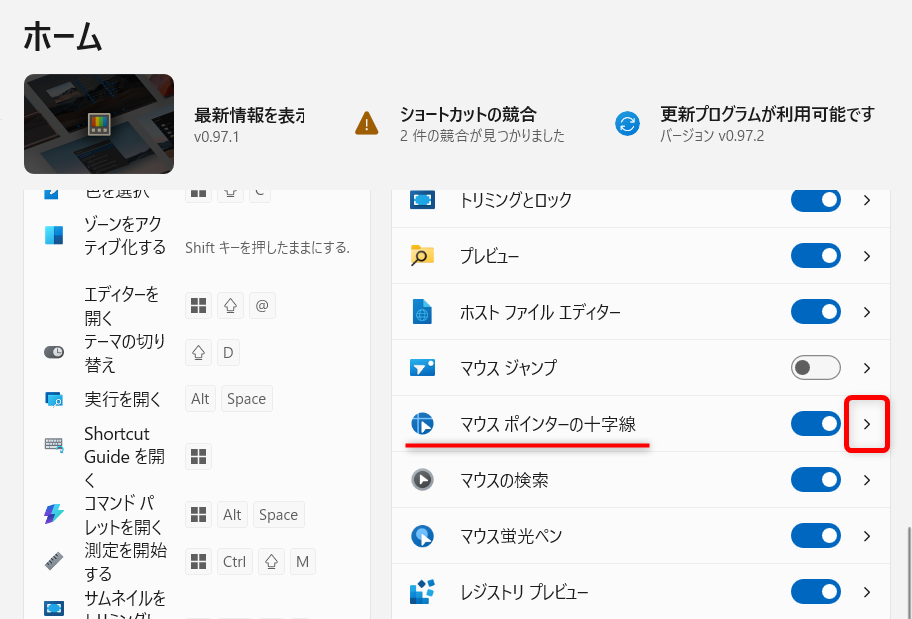The width and height of the screenshot is (912, 619).
Task: Open ホスト ファイル エディター details chevron
Action: (x=866, y=311)
